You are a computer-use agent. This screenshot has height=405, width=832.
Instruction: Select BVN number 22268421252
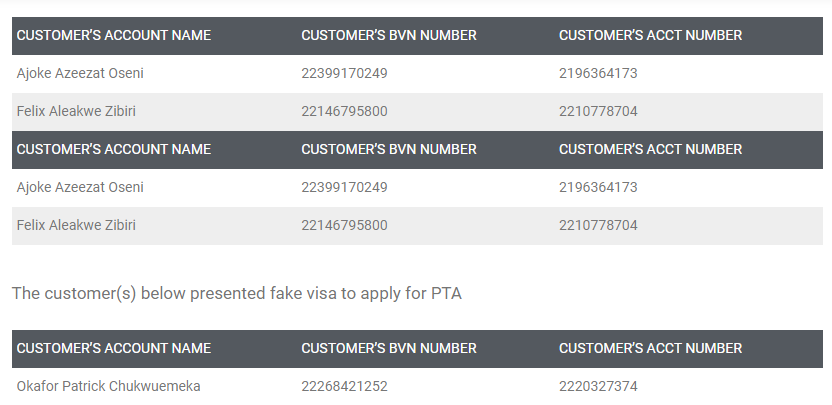coord(344,386)
